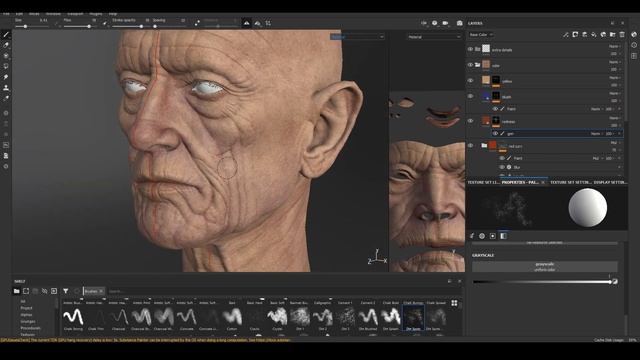Open the Window menu

[x=53, y=14]
